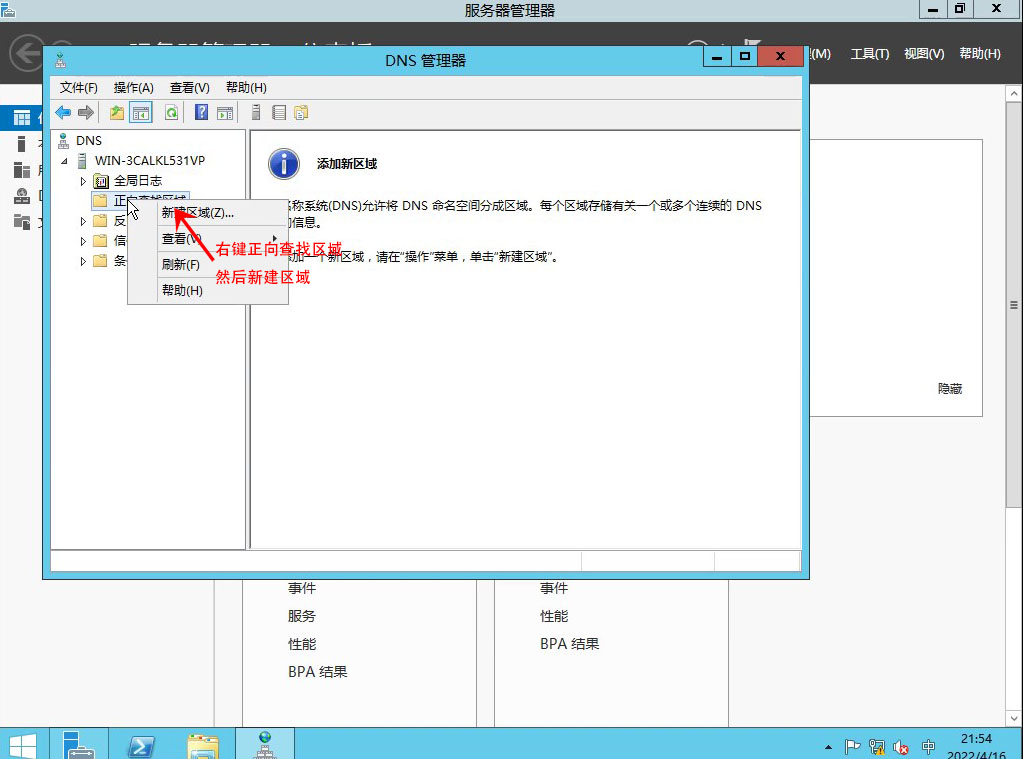
Task: Select the 正向查找区域 folder icon in the tree
Action: [100, 200]
